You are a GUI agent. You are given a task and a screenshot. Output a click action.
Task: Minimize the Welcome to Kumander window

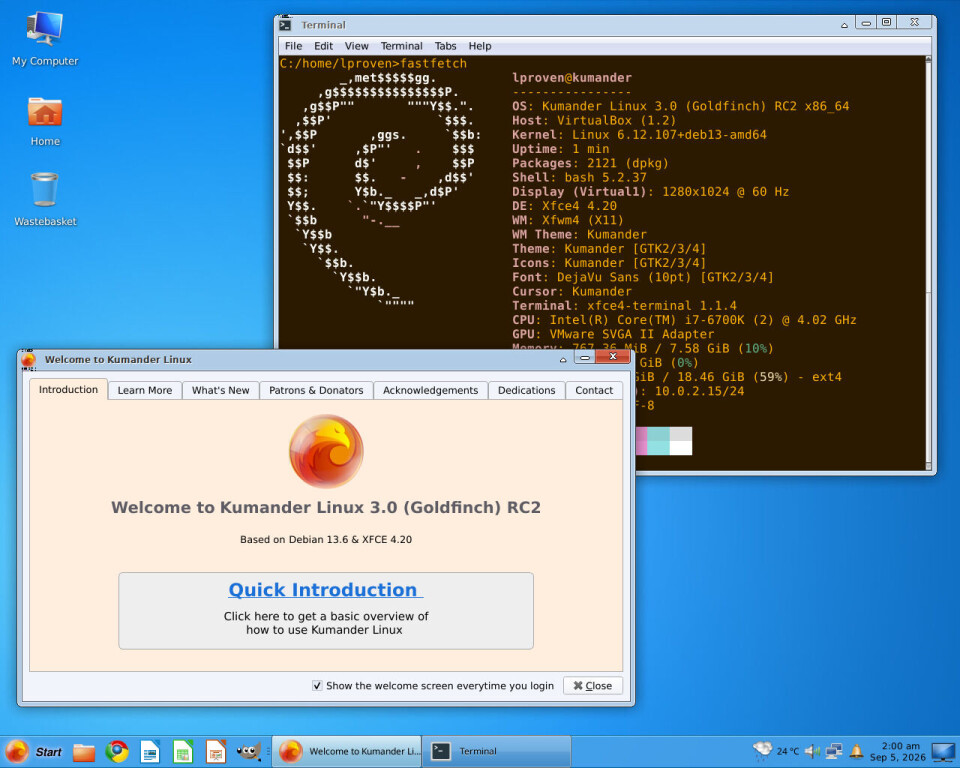[585, 357]
